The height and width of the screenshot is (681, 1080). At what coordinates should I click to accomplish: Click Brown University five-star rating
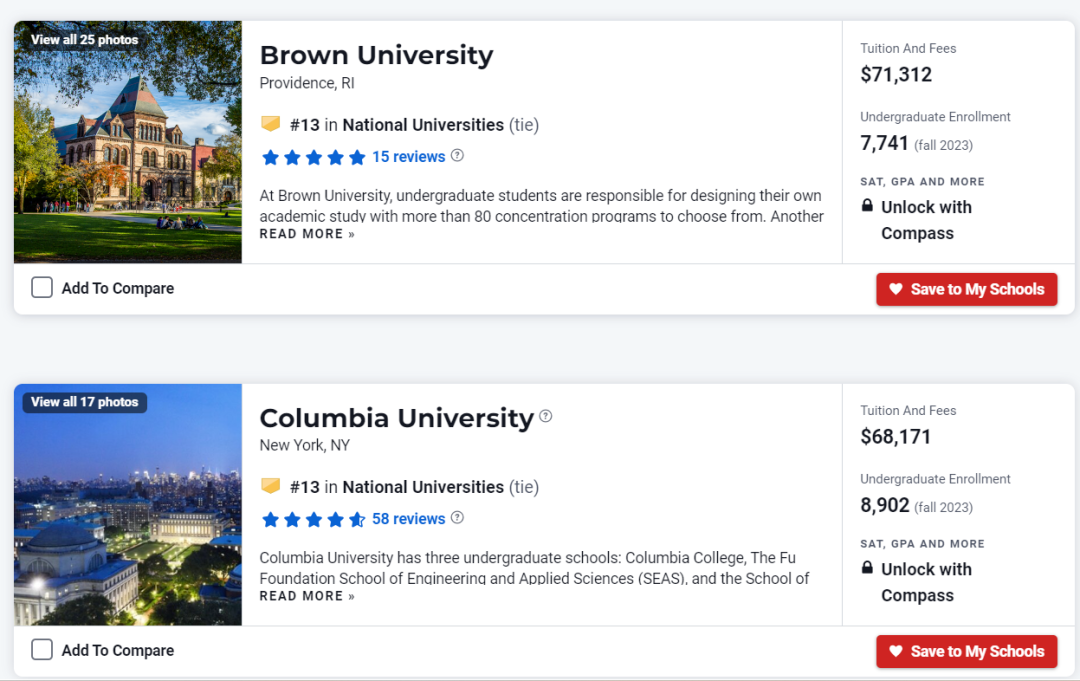pos(313,157)
